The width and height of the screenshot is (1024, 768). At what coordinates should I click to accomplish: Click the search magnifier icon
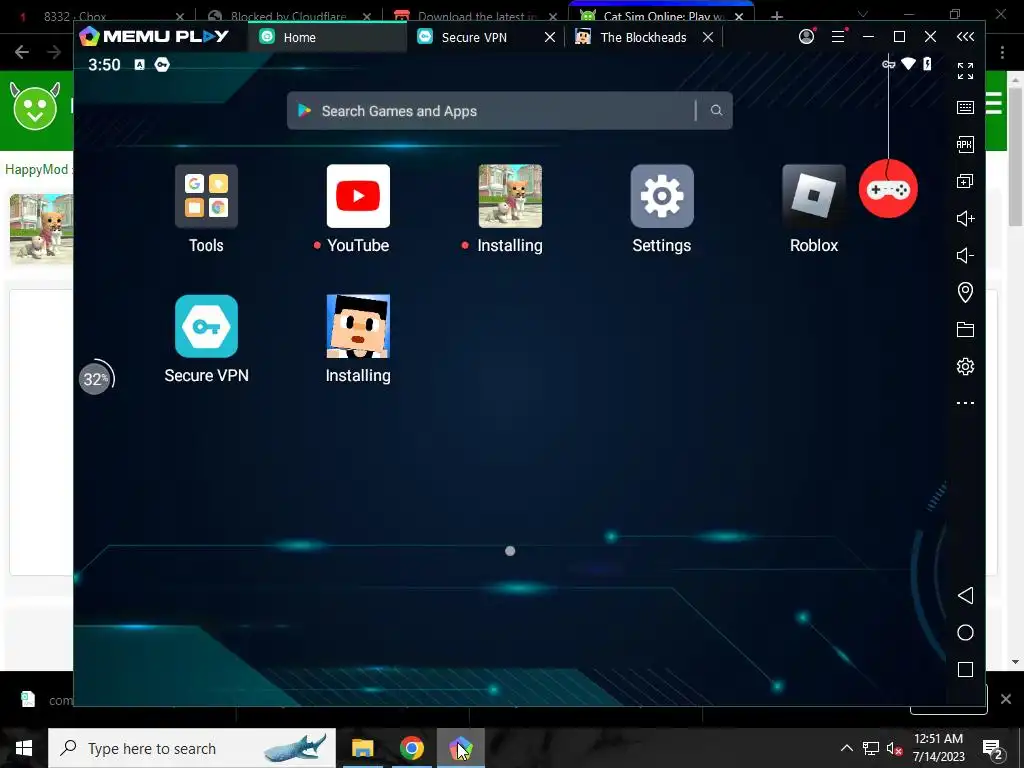click(716, 110)
